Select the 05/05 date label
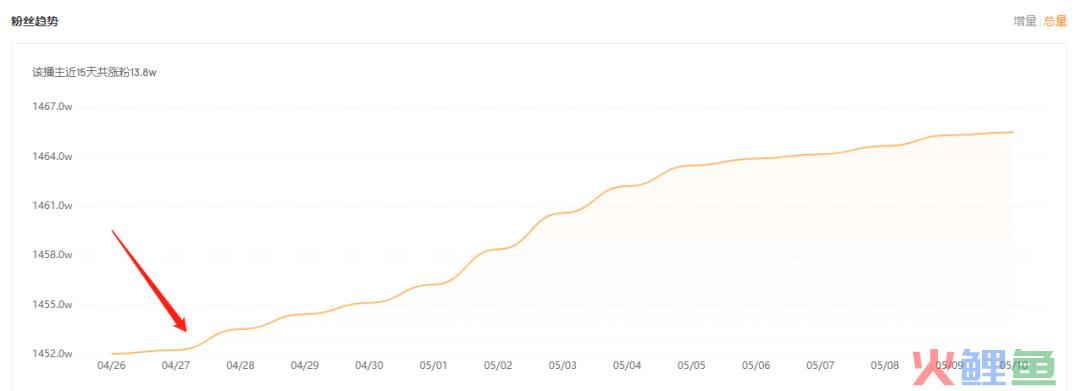 (x=692, y=365)
